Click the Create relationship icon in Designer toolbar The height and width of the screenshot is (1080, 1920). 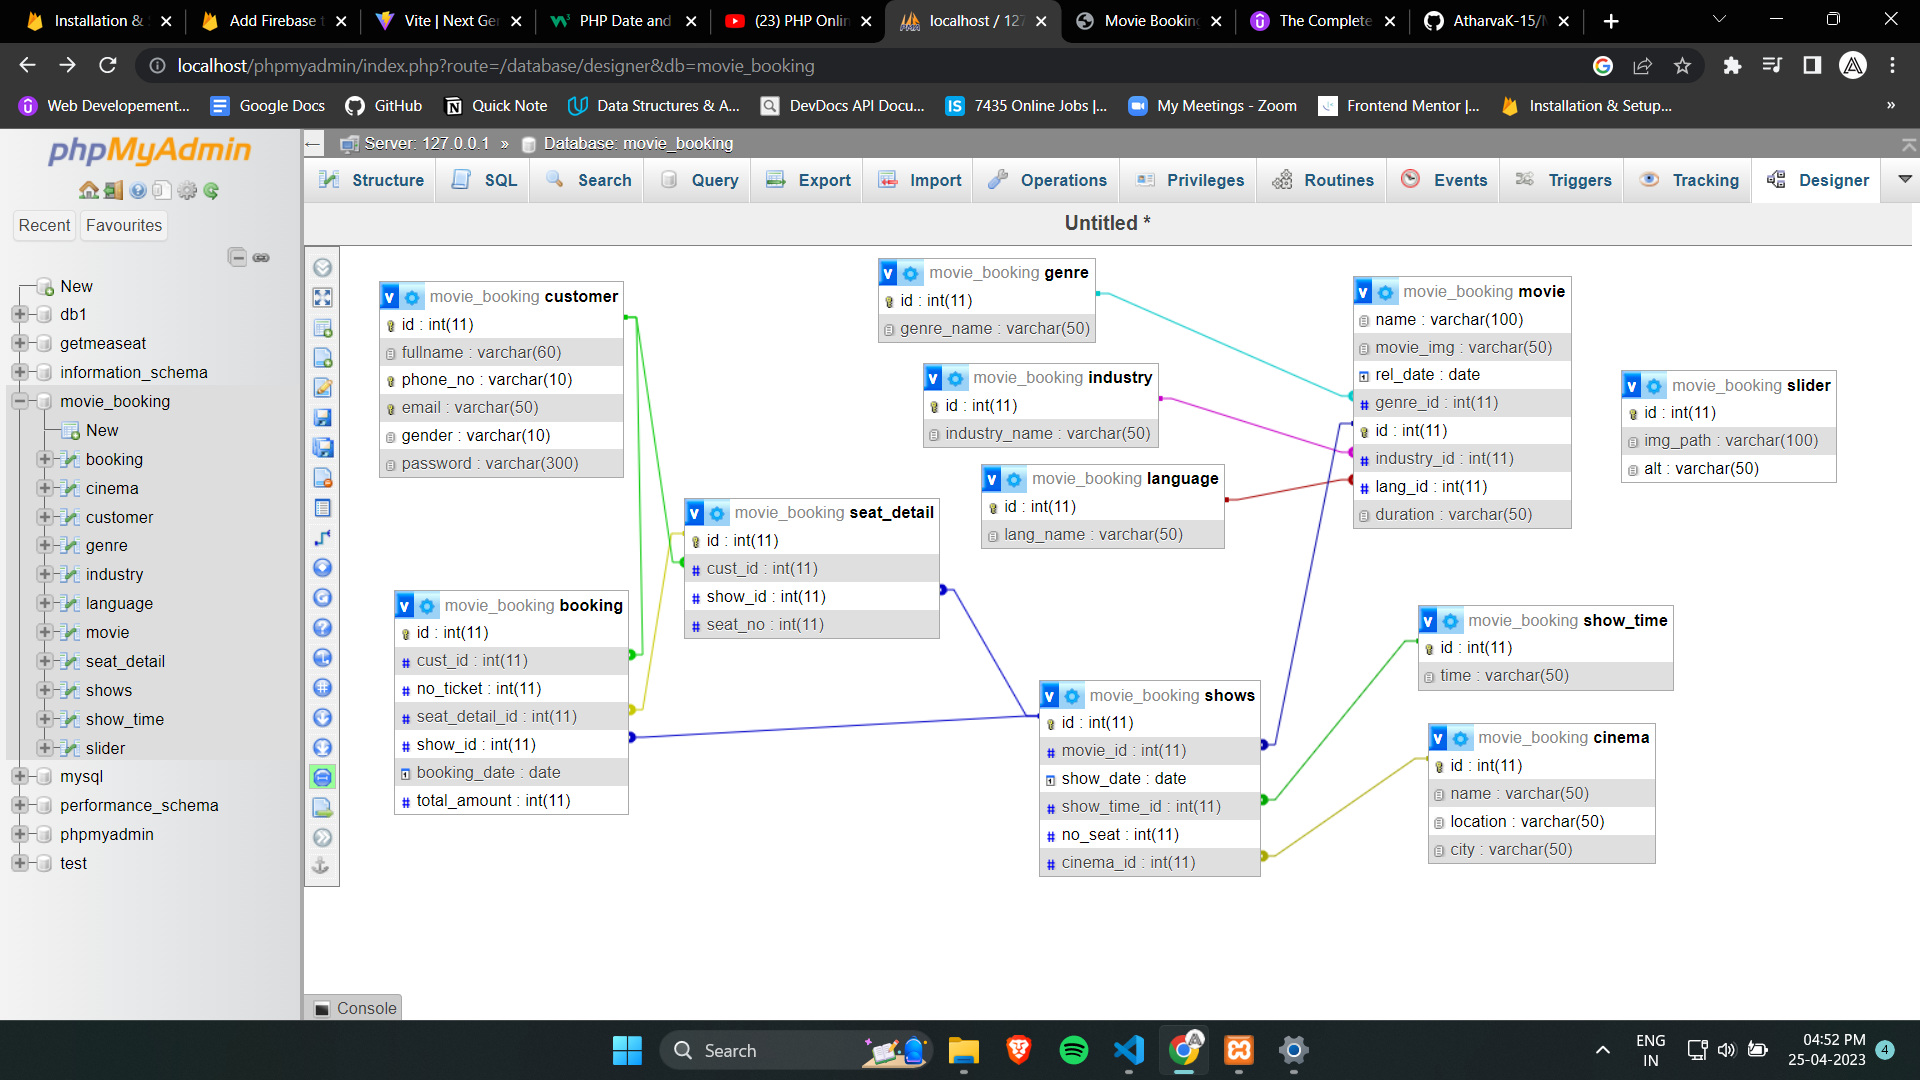322,537
